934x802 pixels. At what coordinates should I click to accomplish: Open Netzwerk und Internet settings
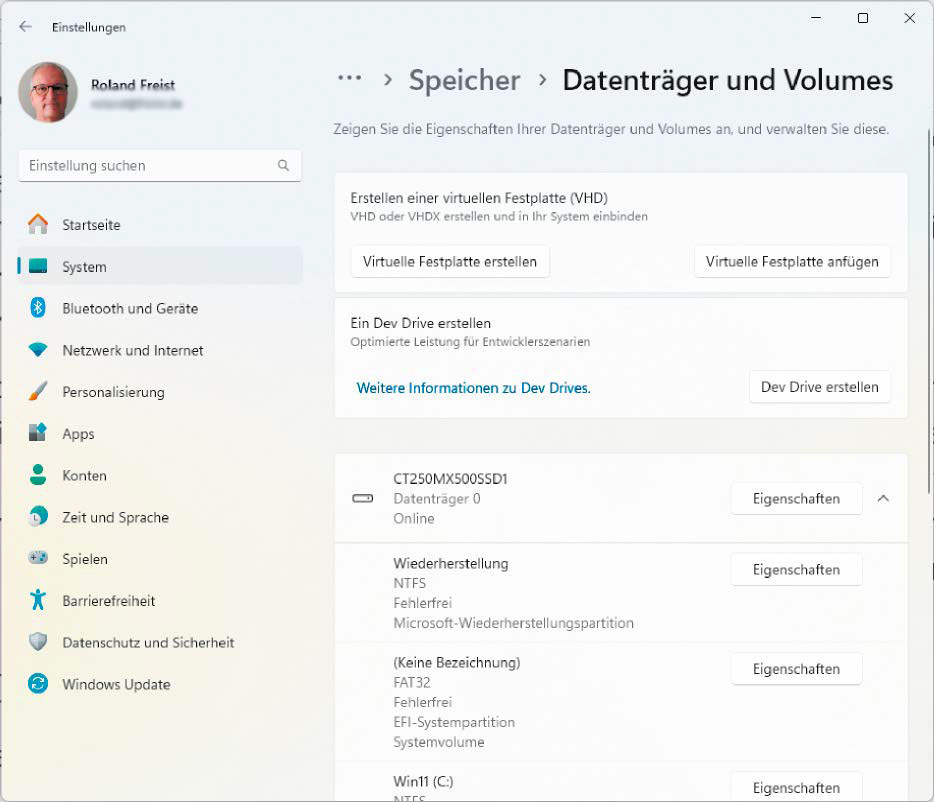[160, 350]
